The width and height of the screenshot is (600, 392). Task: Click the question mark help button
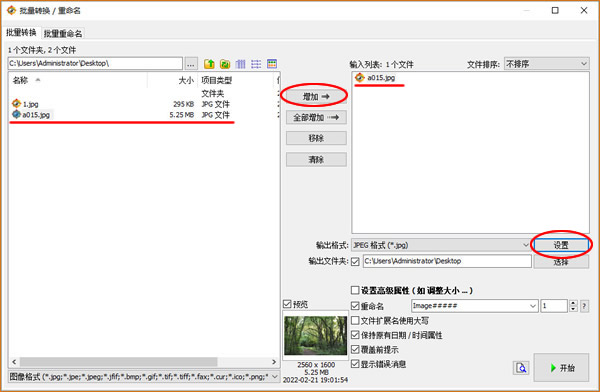pos(584,306)
